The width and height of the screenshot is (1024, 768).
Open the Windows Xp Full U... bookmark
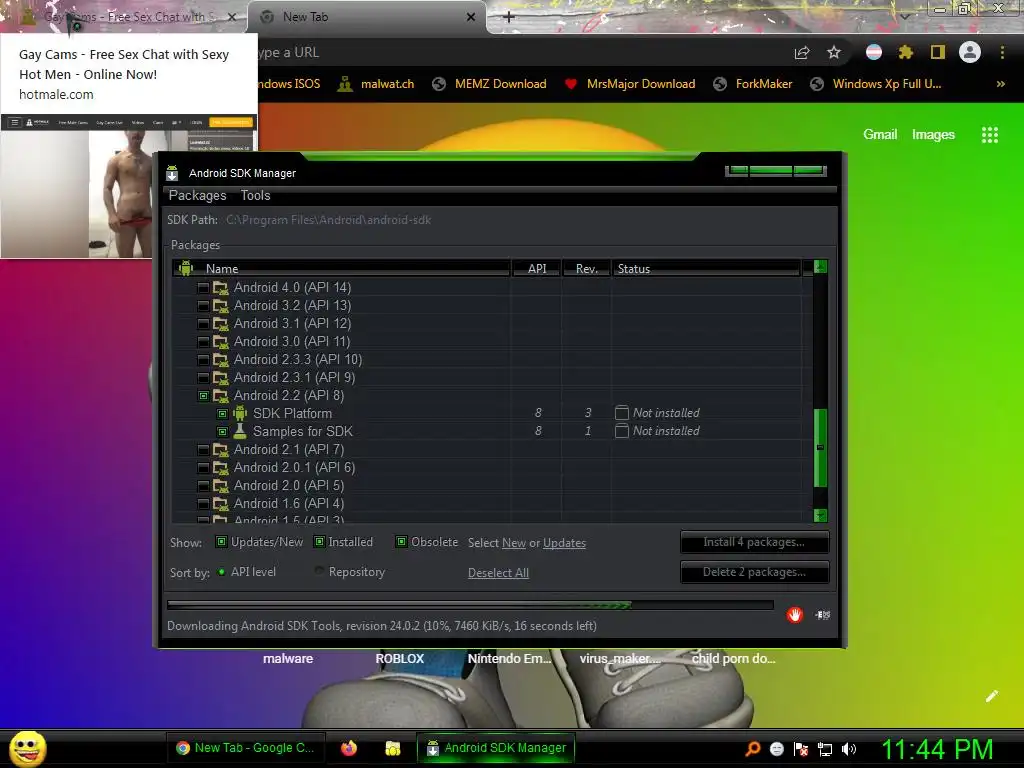pyautogui.click(x=875, y=84)
